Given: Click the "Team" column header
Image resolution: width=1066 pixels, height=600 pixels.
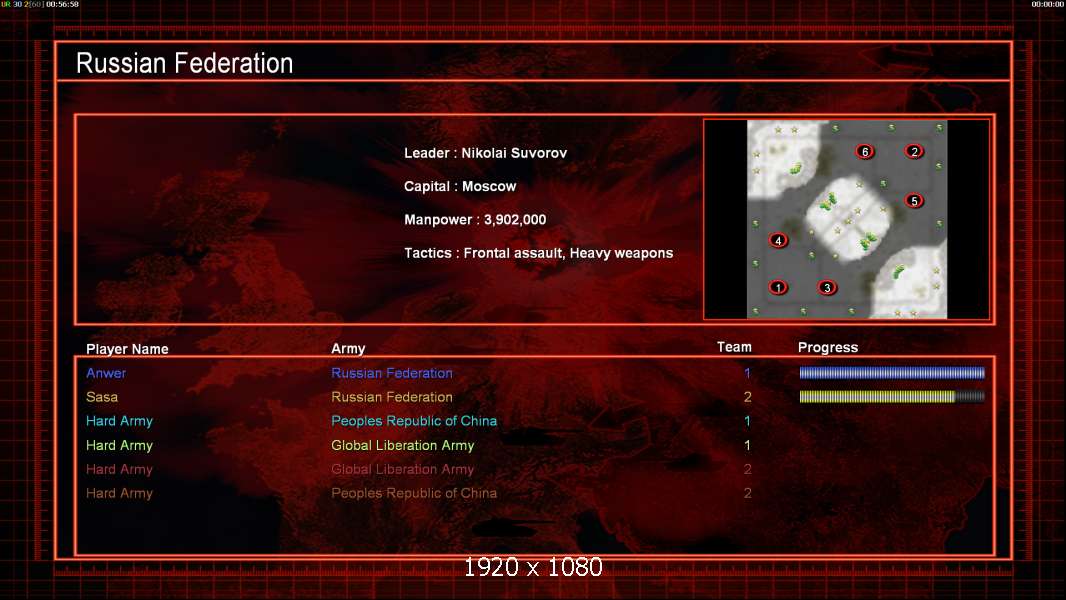Looking at the screenshot, I should [x=734, y=347].
